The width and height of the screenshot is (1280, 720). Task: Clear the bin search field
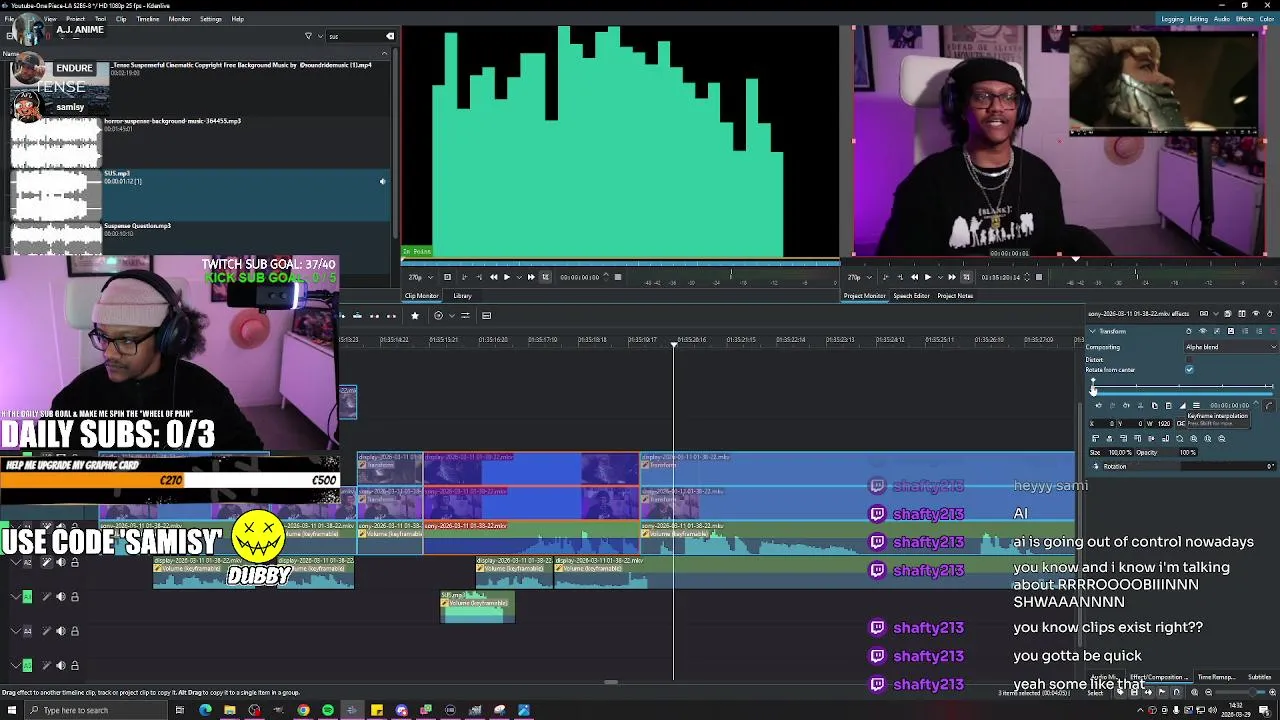tap(390, 36)
